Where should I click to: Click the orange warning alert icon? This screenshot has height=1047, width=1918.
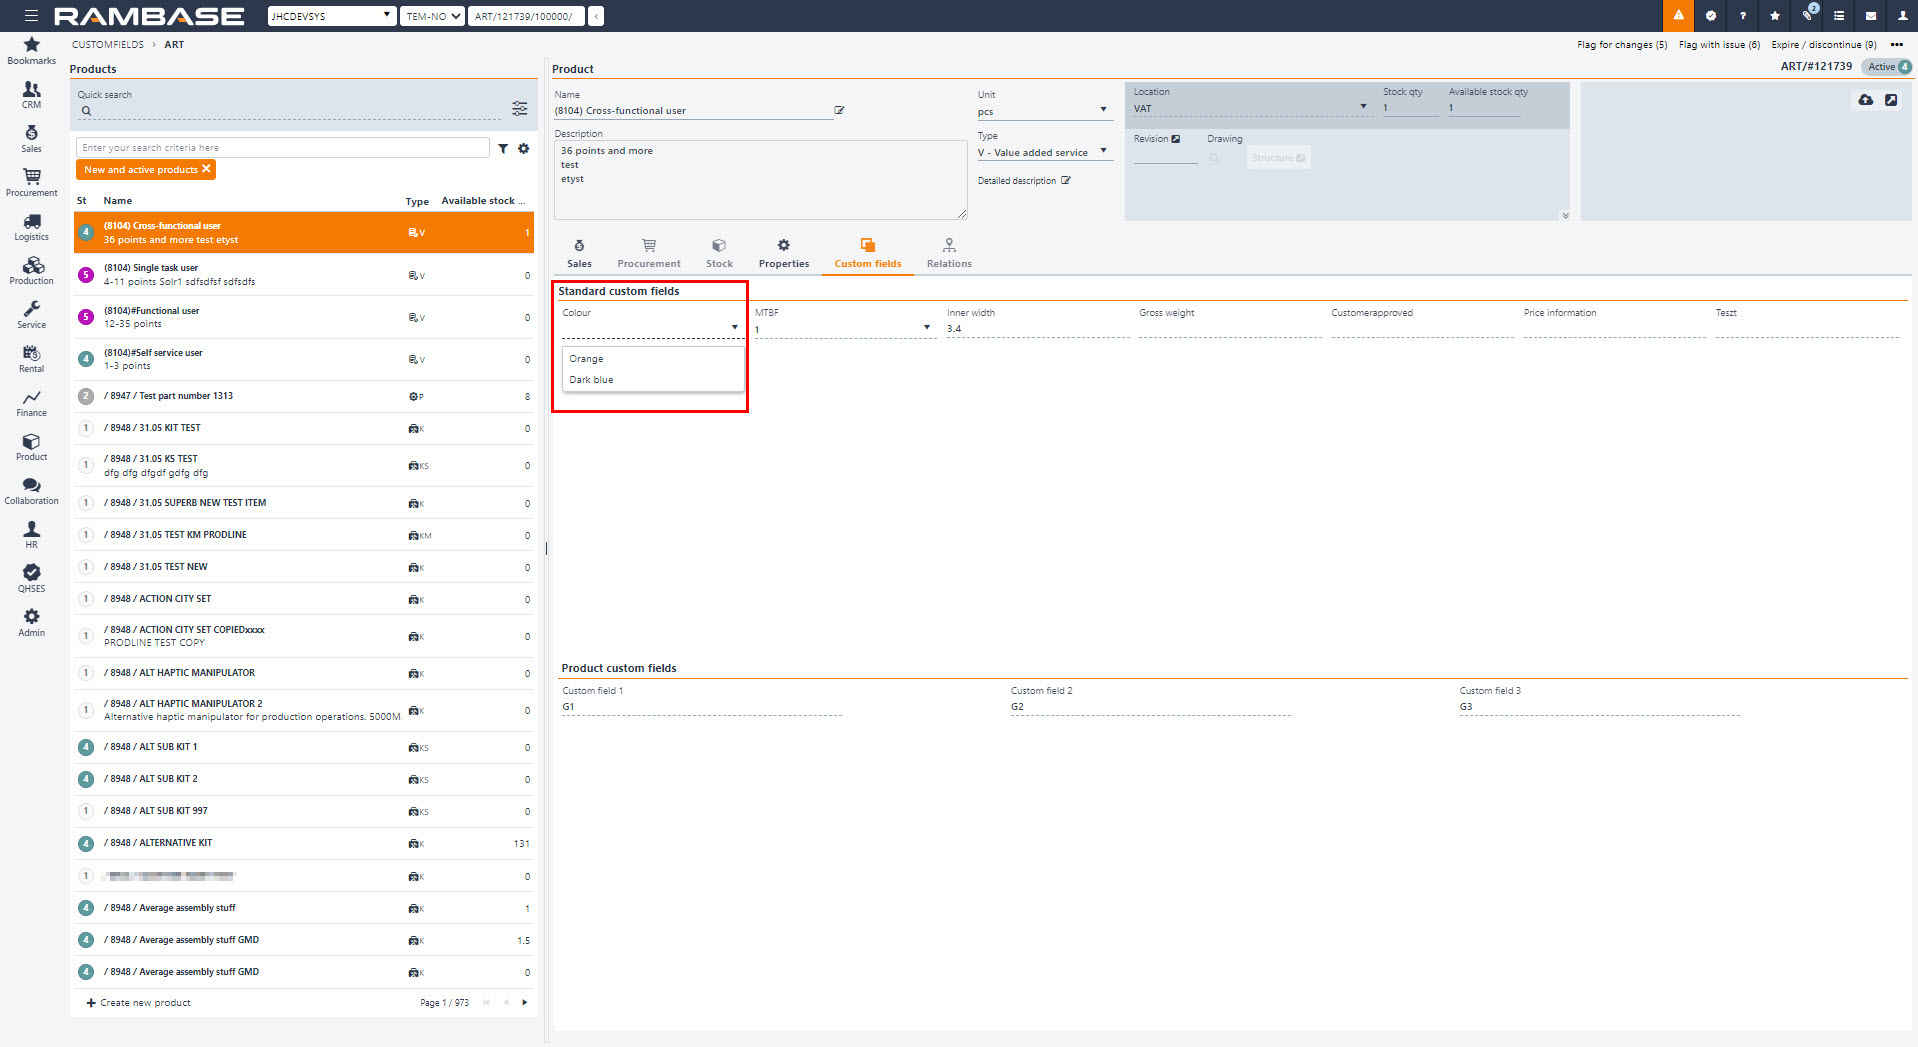tap(1678, 16)
